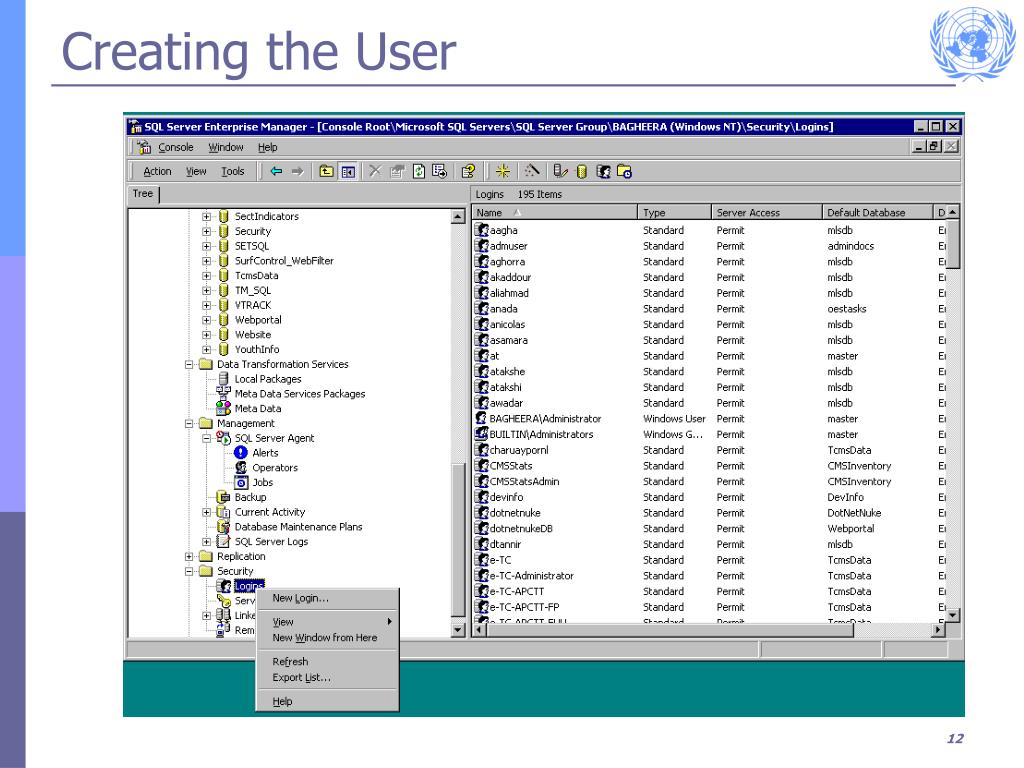Click the New Job toolbar icon
Viewport: 1024px width, 768px height.
pyautogui.click(x=624, y=171)
